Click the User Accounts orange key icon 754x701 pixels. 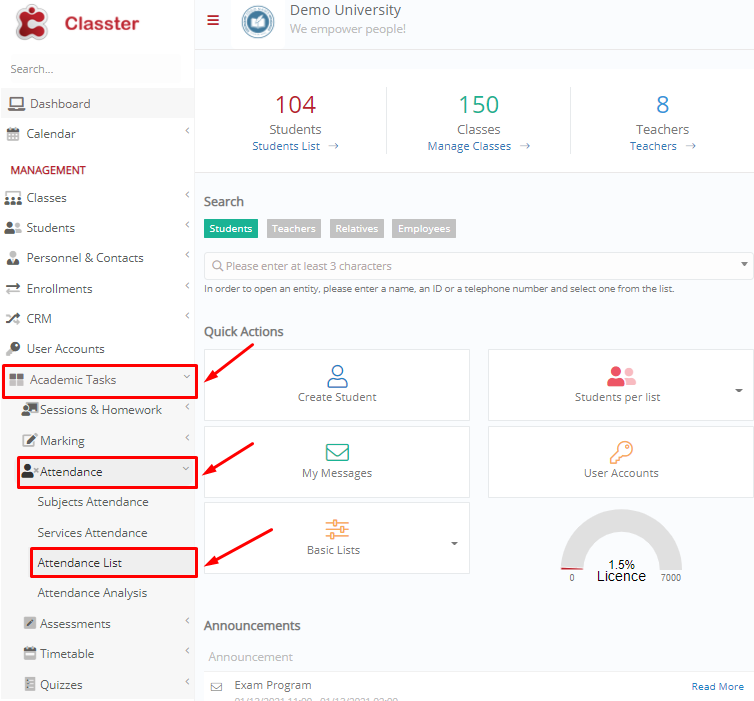[621, 452]
